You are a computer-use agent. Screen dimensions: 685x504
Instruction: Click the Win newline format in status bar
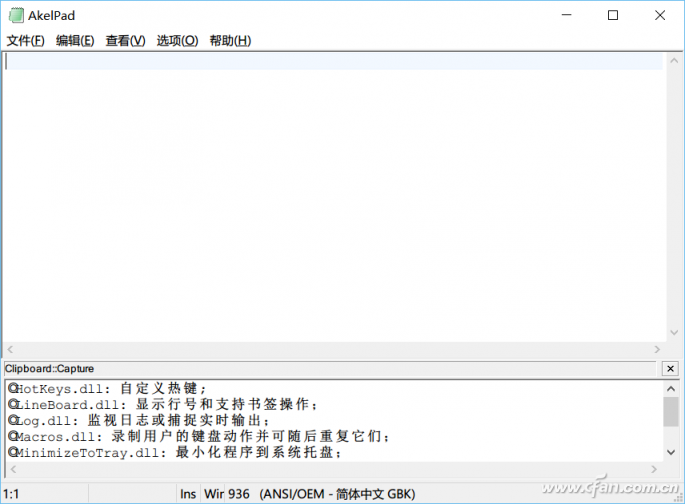[214, 494]
